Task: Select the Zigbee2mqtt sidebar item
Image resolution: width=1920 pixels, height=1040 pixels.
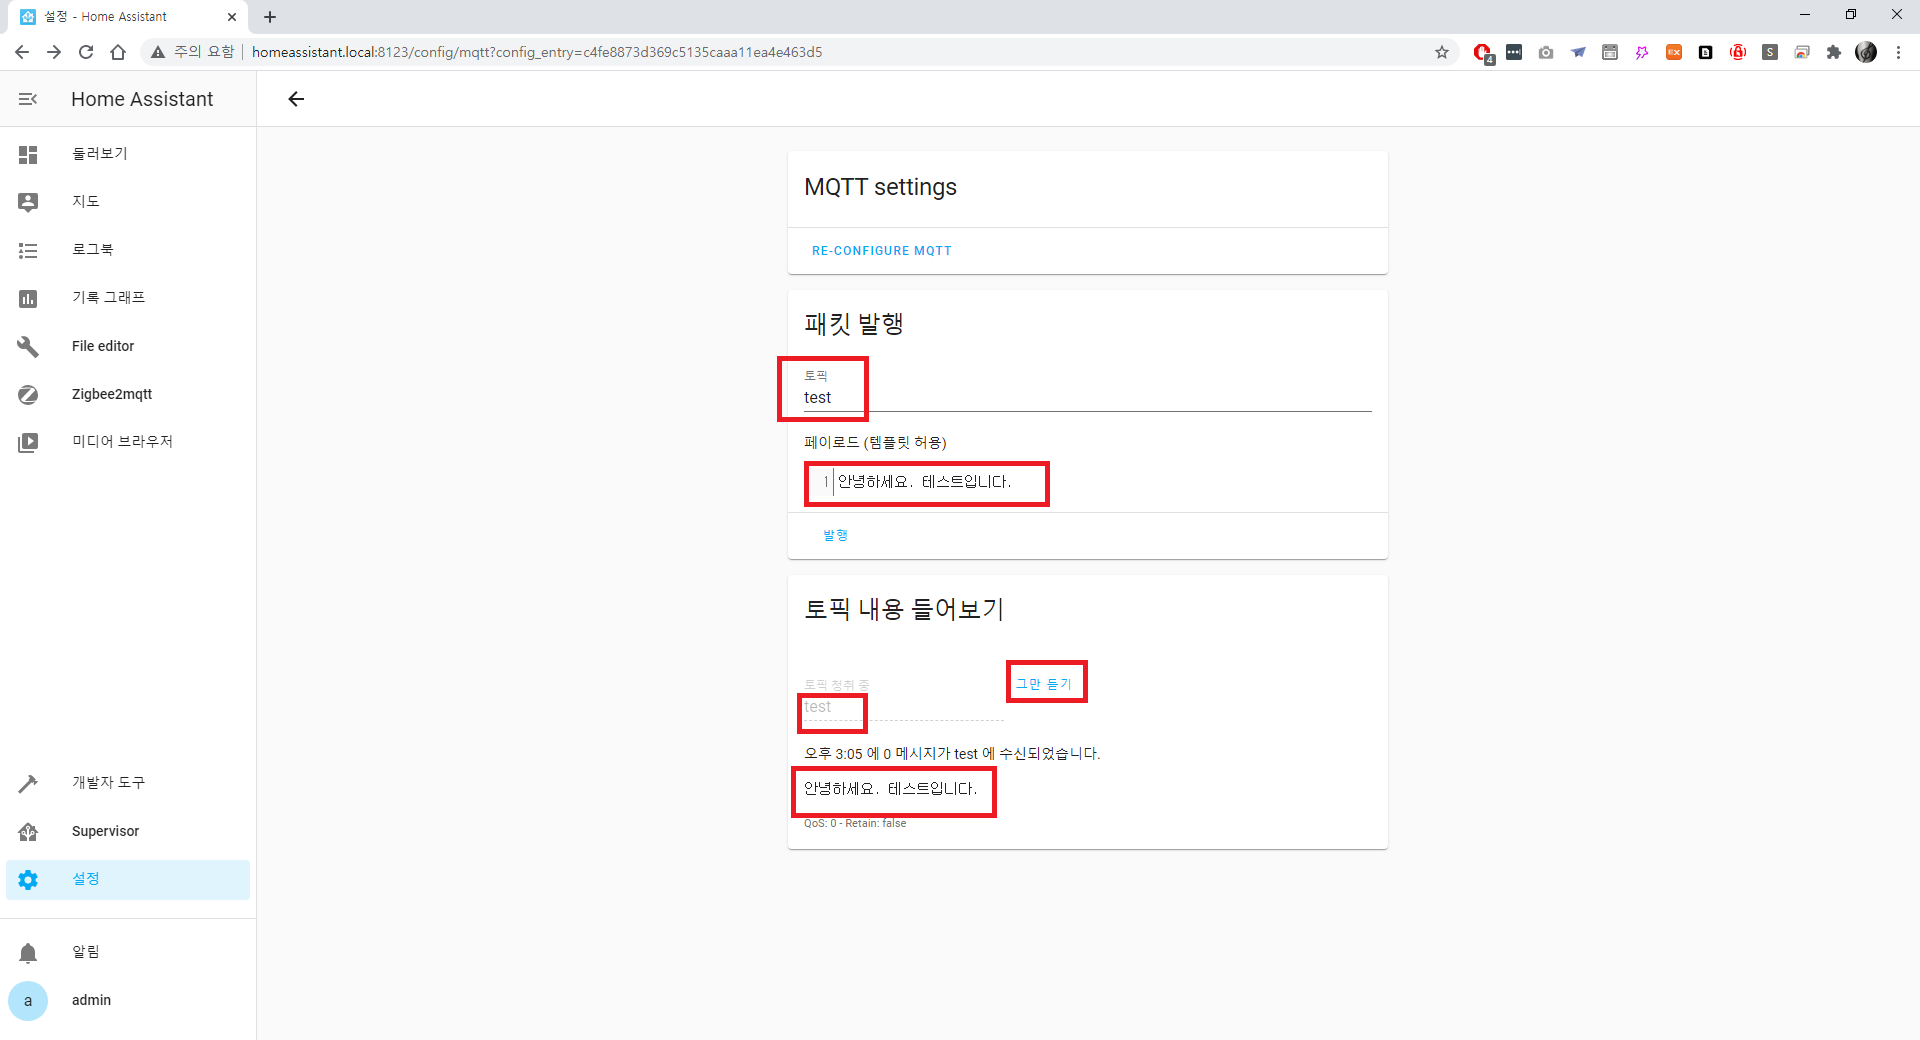Action: click(128, 394)
